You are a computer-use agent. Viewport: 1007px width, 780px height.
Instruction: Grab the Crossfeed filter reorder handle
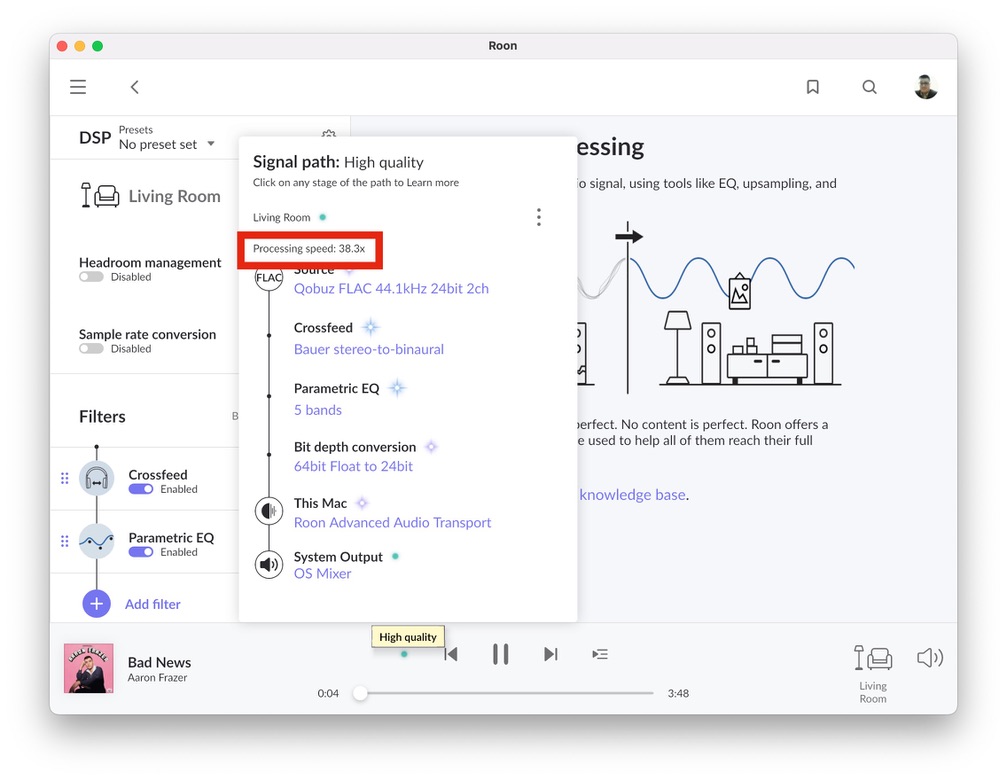(x=64, y=478)
